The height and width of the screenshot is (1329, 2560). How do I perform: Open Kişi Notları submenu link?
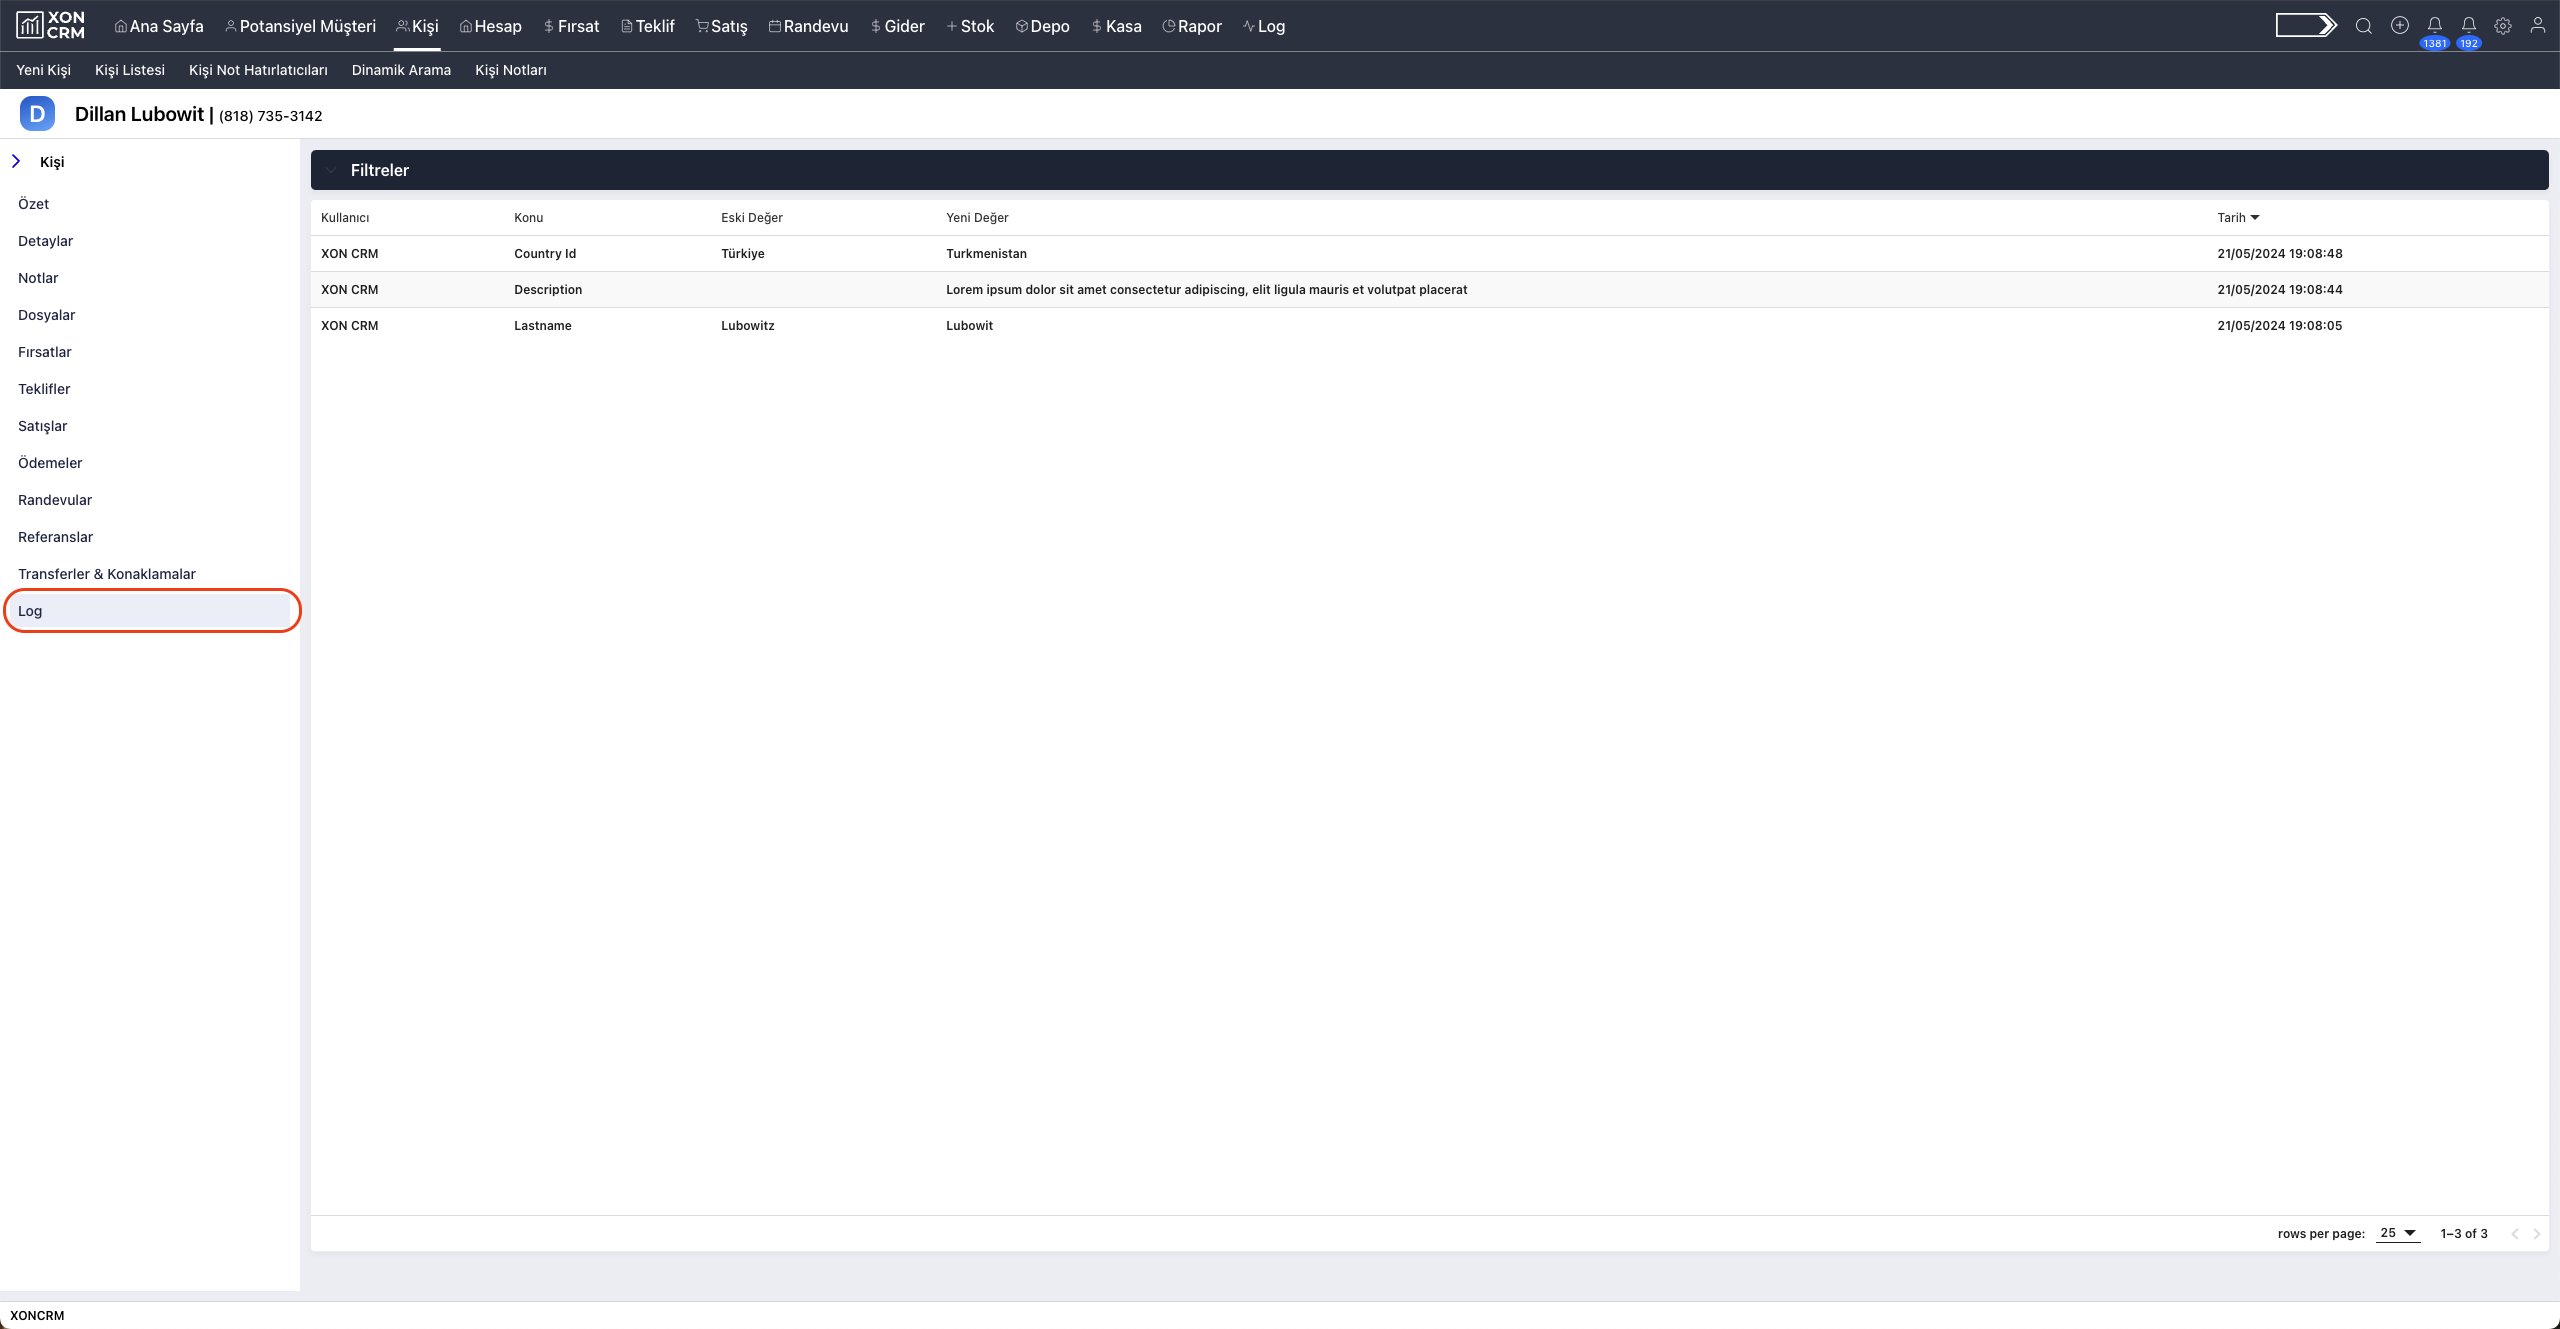(x=511, y=70)
